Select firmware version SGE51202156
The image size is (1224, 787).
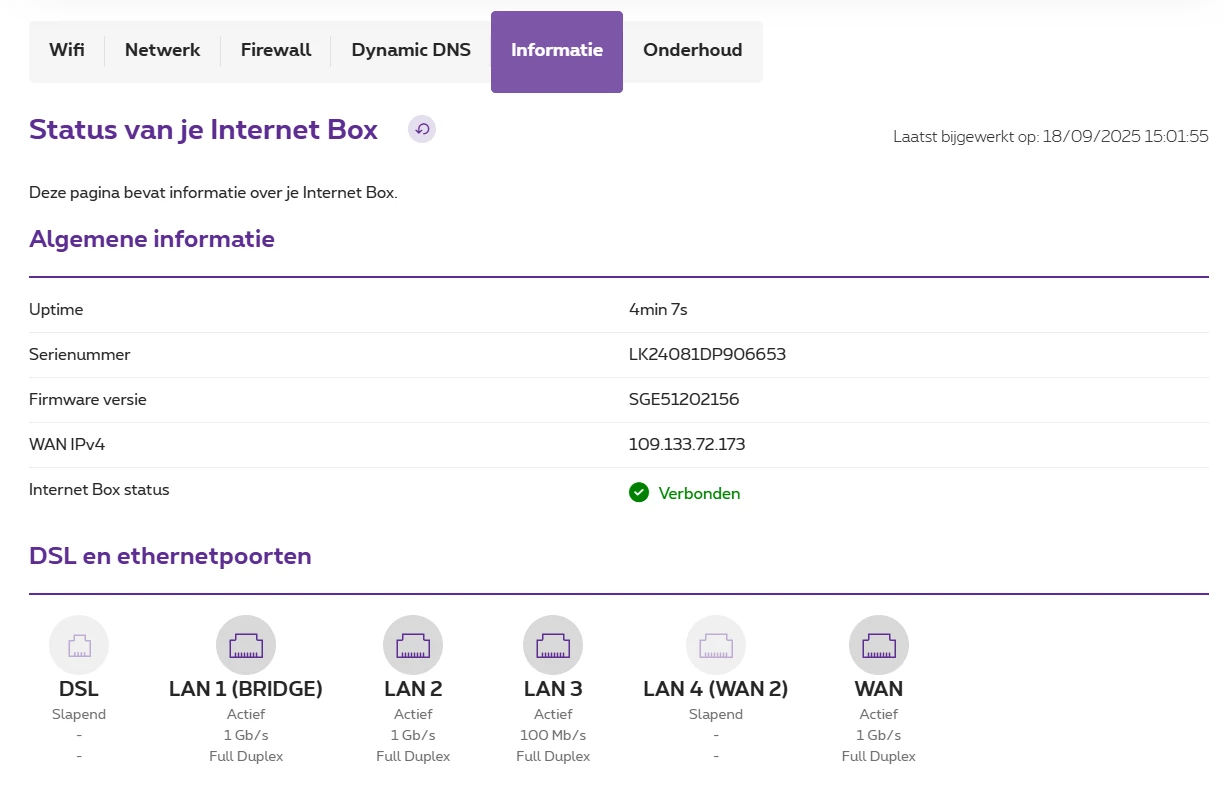click(x=684, y=400)
